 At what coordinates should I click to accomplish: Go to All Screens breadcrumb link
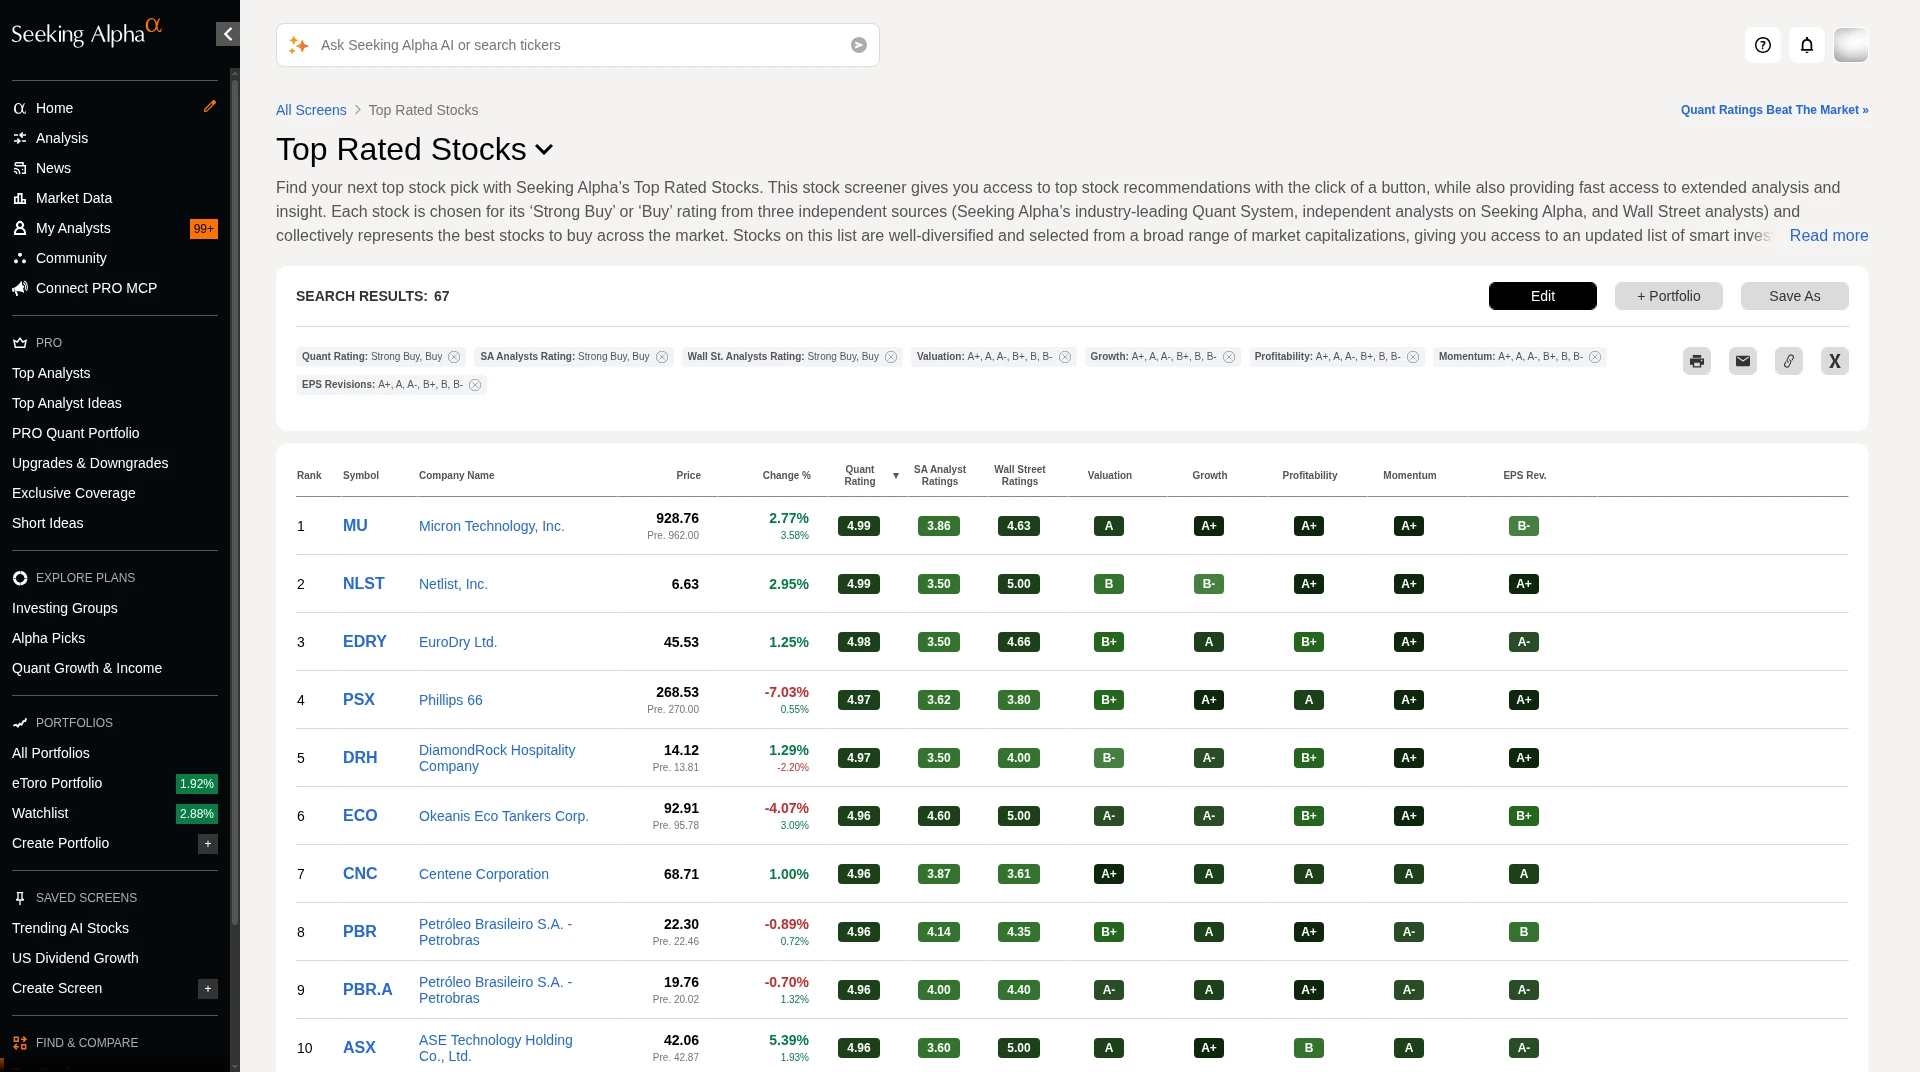[311, 110]
